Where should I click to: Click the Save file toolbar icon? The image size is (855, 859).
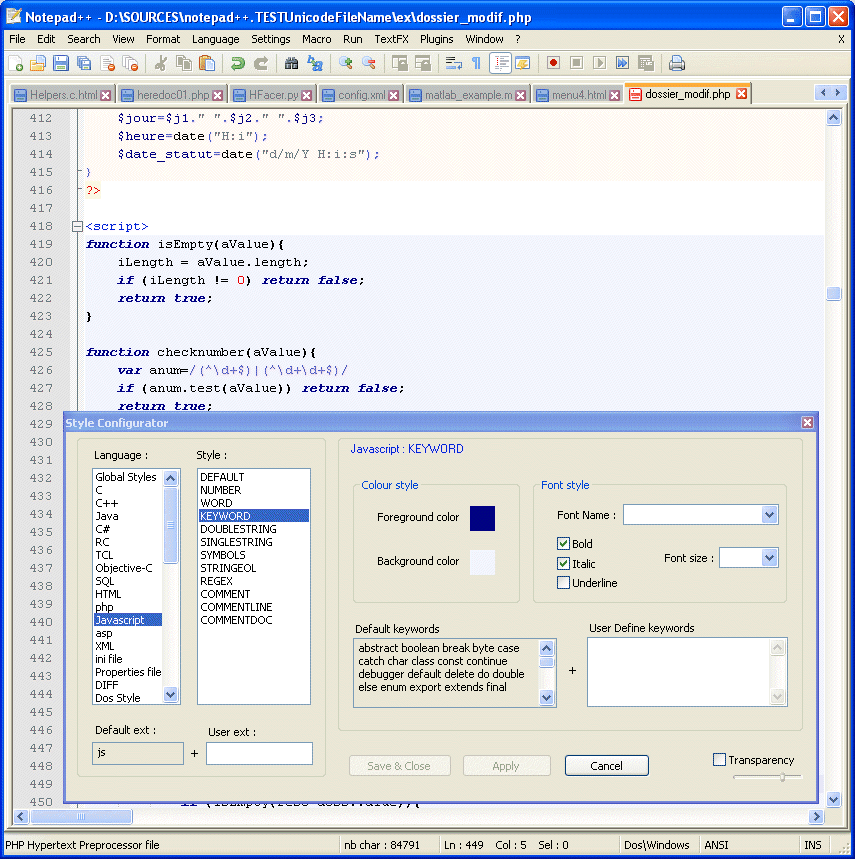coord(61,63)
